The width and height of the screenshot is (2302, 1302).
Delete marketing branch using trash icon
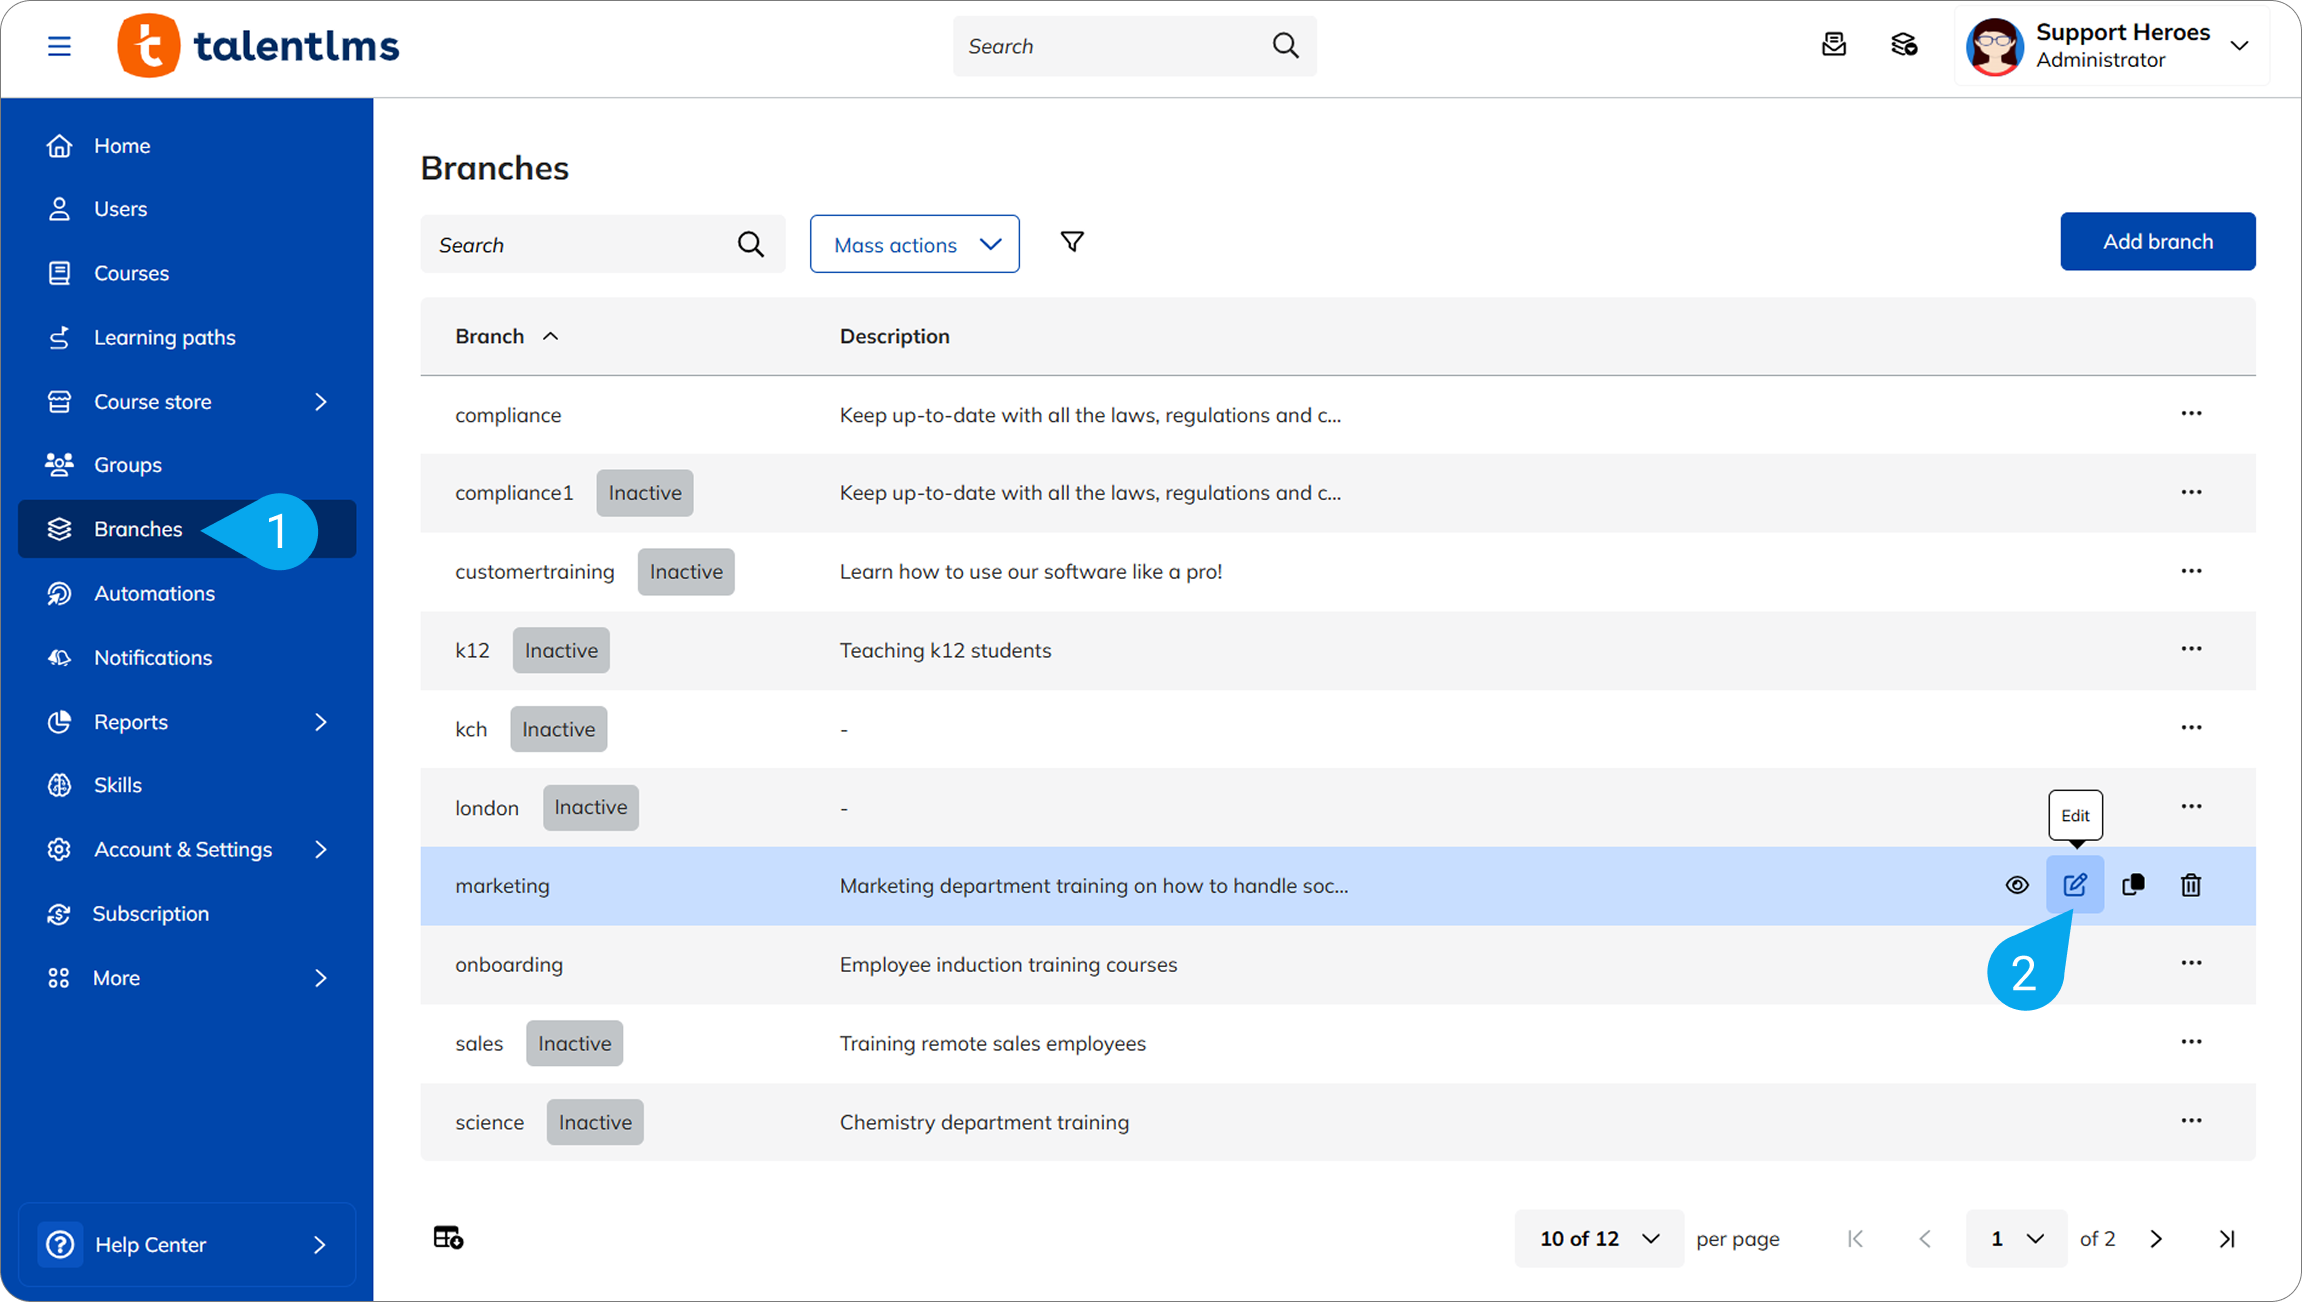click(x=2191, y=885)
